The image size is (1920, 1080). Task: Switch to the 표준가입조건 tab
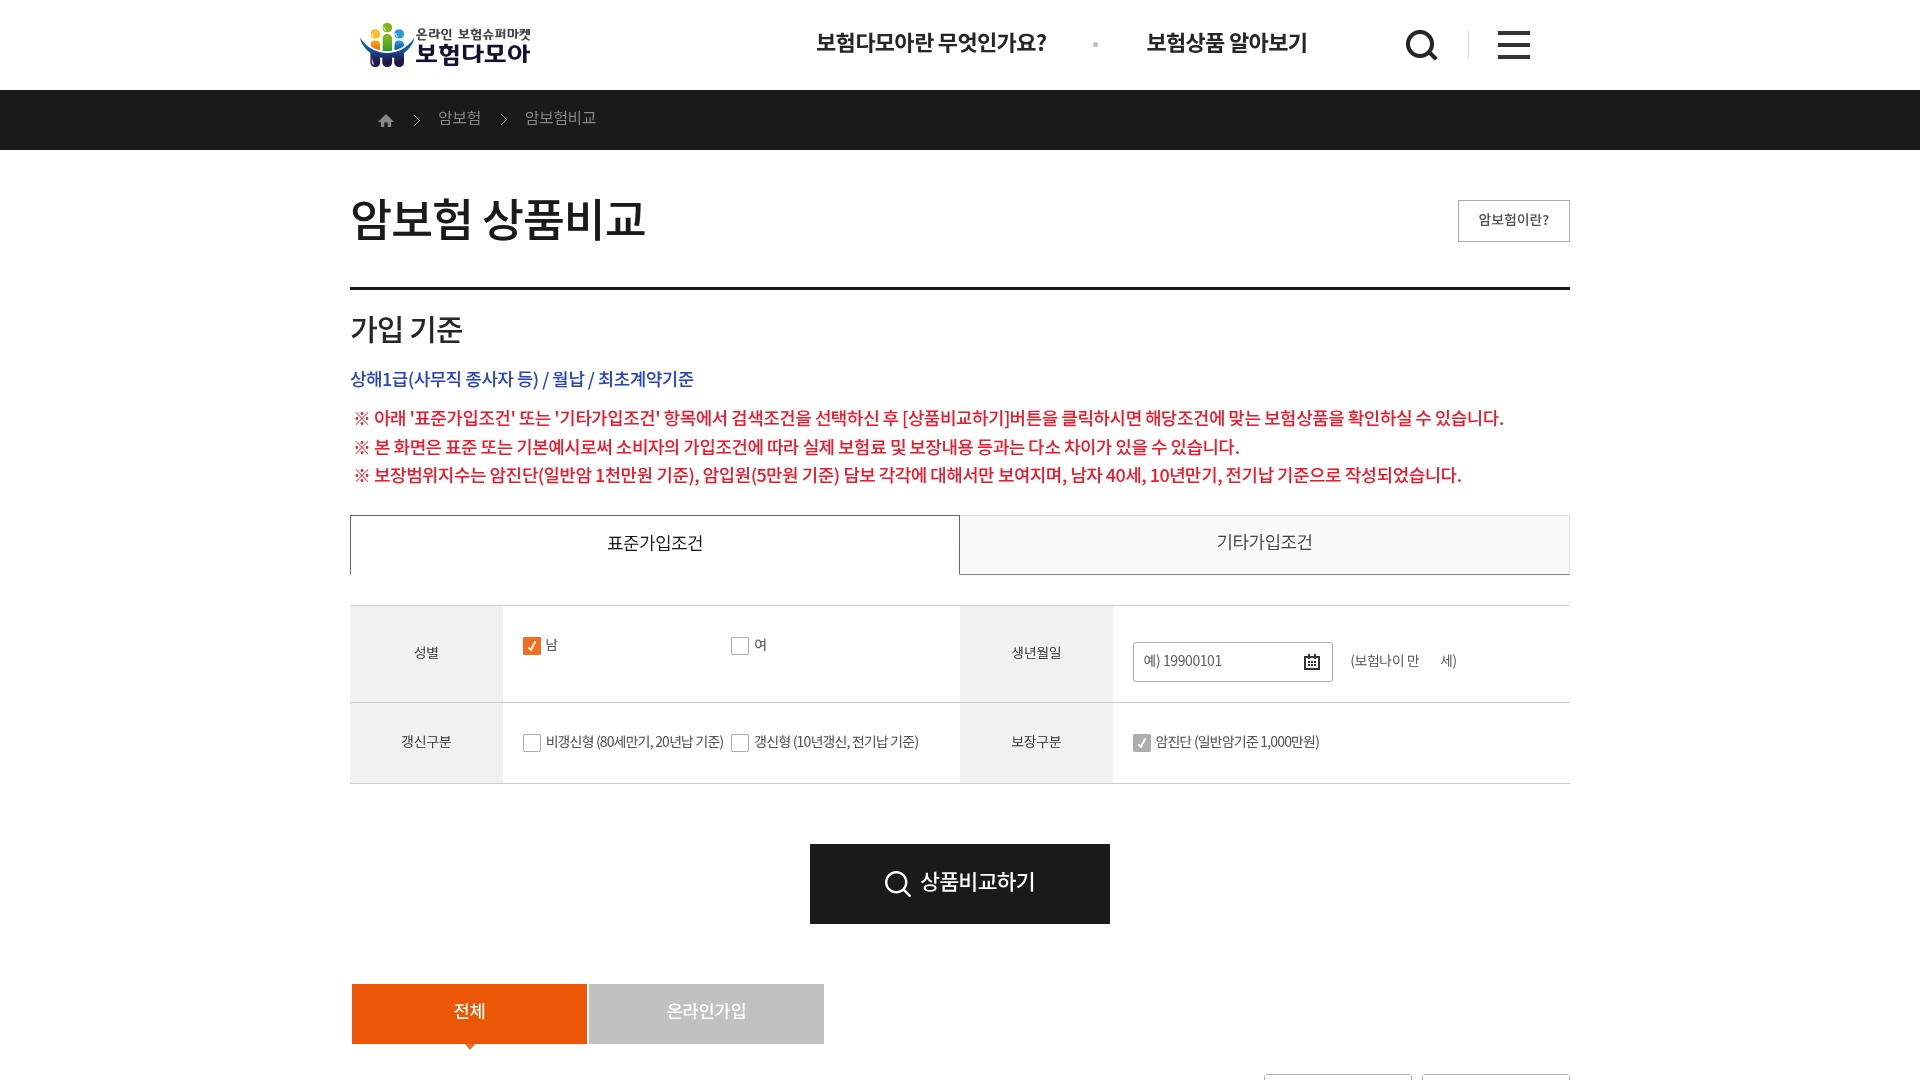(x=655, y=544)
